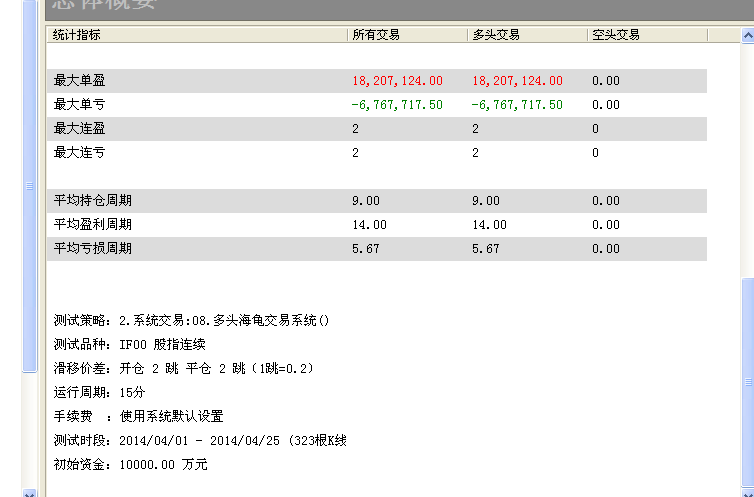Viewport: 754px width, 497px height.
Task: Click the 测试品种 IF00 line
Action: coord(130,345)
